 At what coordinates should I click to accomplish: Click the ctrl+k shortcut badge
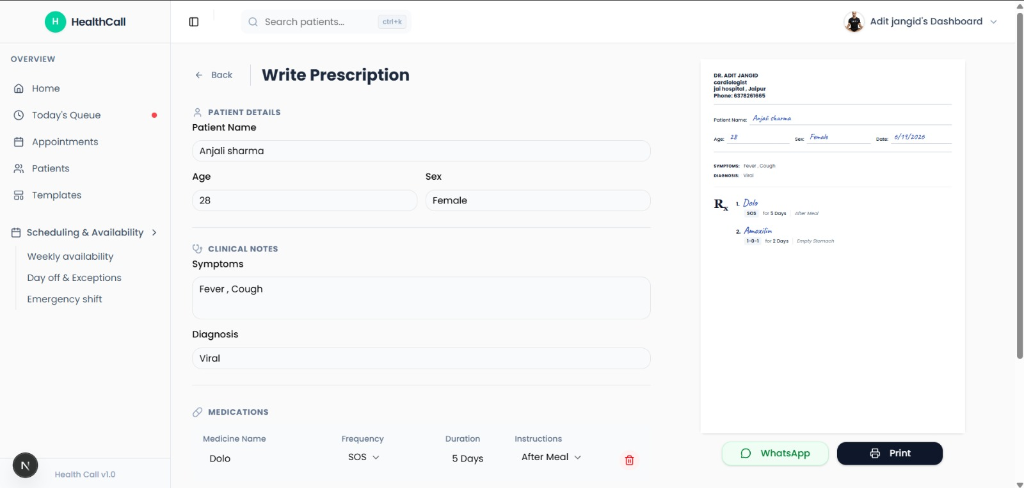pos(392,22)
